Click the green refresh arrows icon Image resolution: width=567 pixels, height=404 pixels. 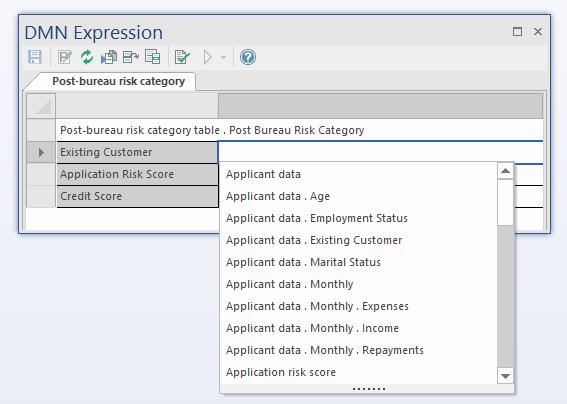(x=87, y=57)
